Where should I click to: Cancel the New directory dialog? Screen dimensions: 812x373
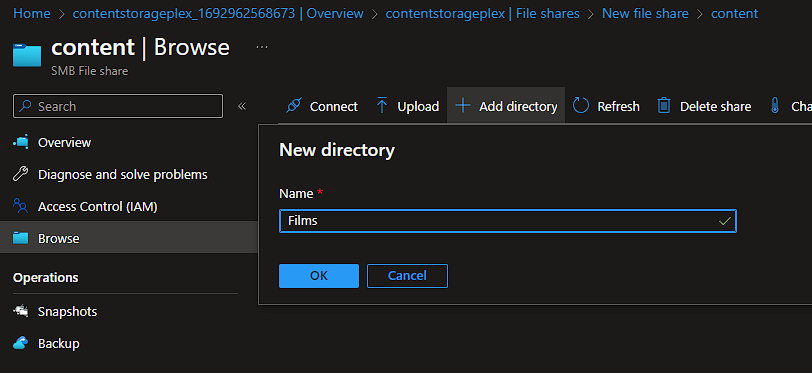(407, 276)
